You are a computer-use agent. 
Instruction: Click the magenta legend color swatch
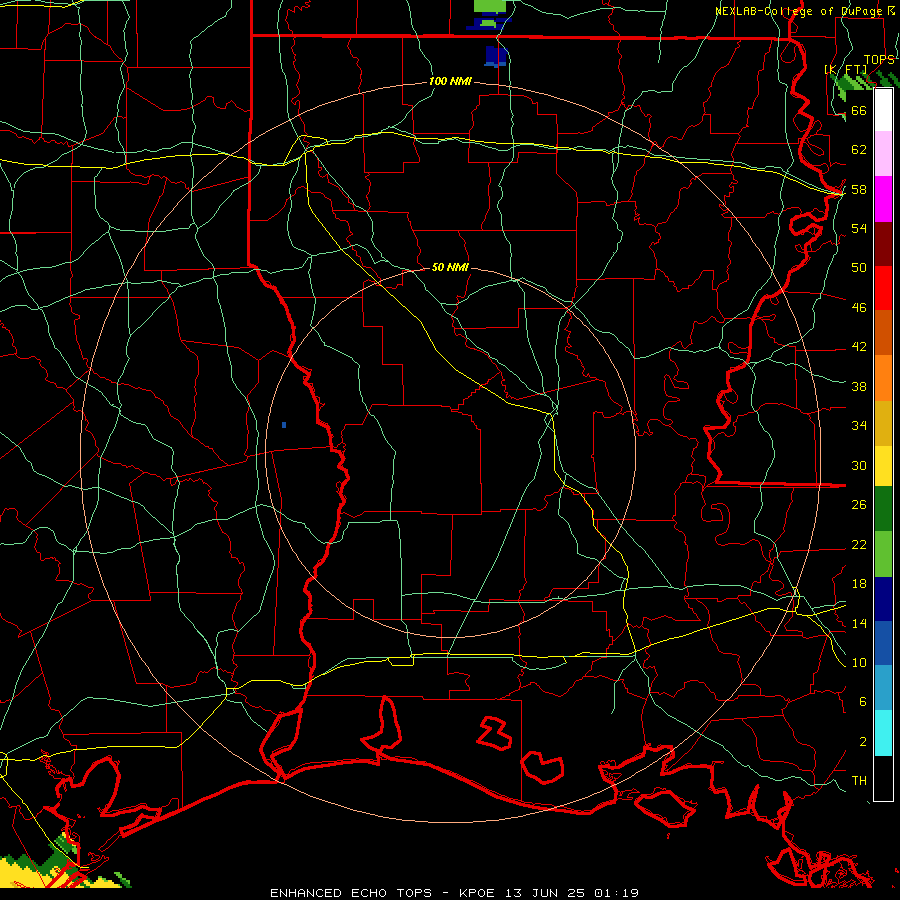pos(883,199)
